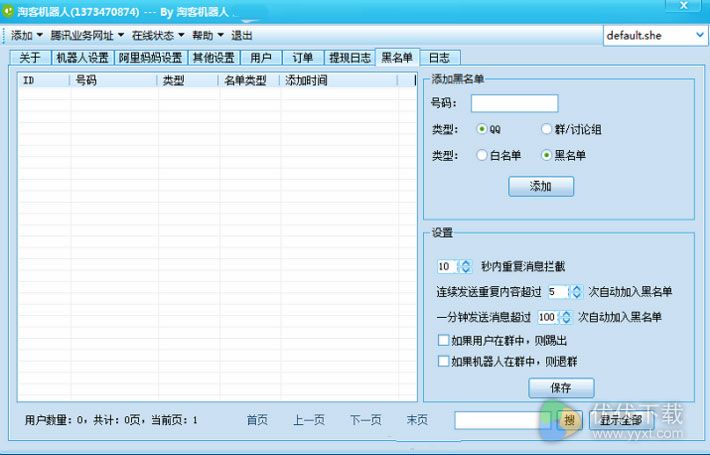This screenshot has width=710, height=455.
Task: Switch to the 机器人设置 tab
Action: coord(82,57)
